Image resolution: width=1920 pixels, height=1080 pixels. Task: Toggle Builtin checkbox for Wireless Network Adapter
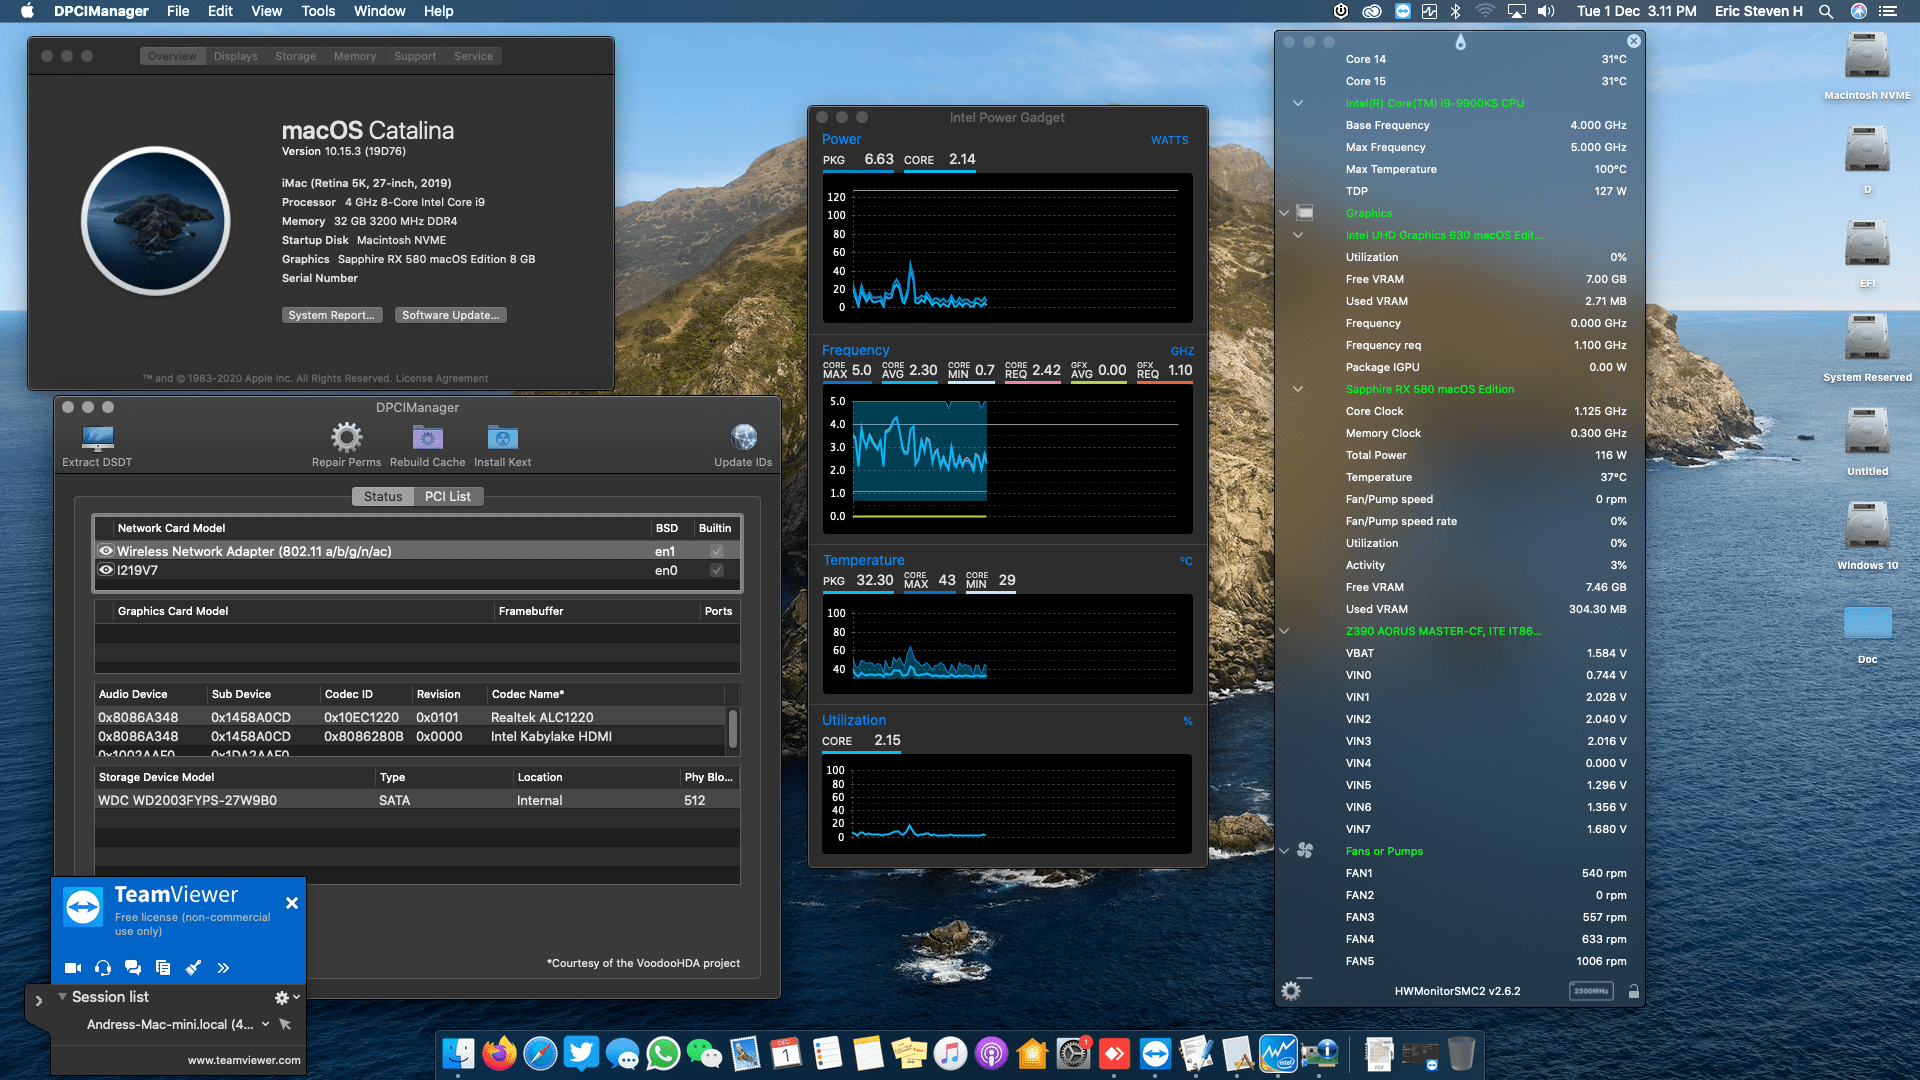coord(717,551)
